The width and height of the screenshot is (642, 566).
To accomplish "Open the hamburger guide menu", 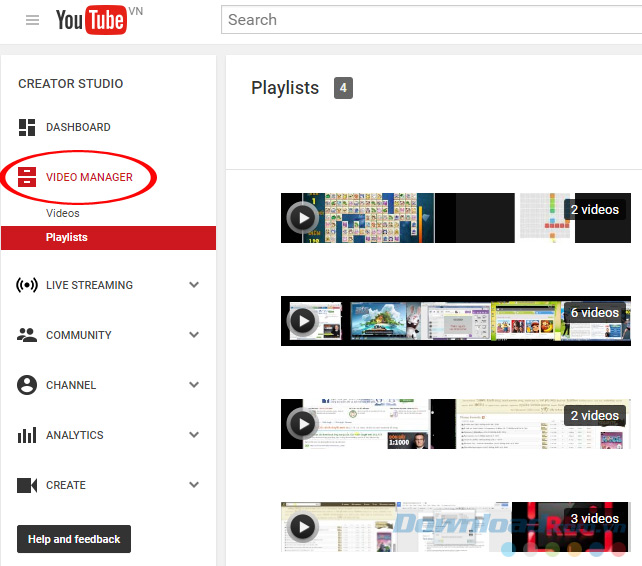I will (32, 20).
